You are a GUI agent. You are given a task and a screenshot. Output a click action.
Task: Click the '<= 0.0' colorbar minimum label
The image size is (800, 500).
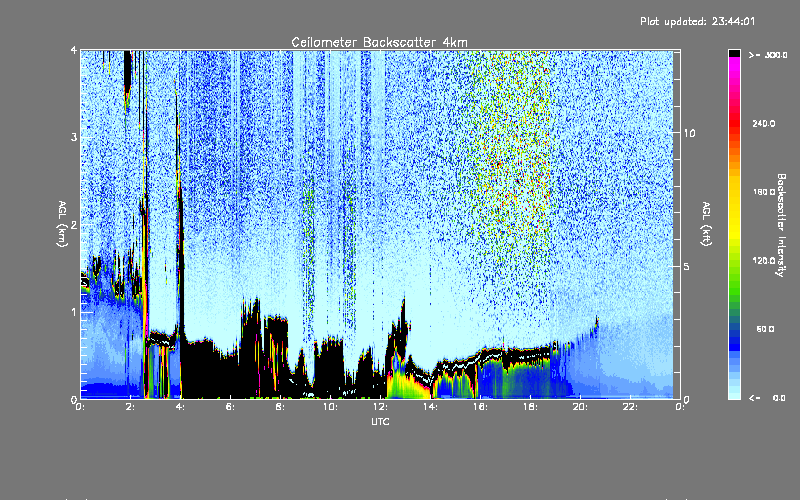(x=767, y=397)
